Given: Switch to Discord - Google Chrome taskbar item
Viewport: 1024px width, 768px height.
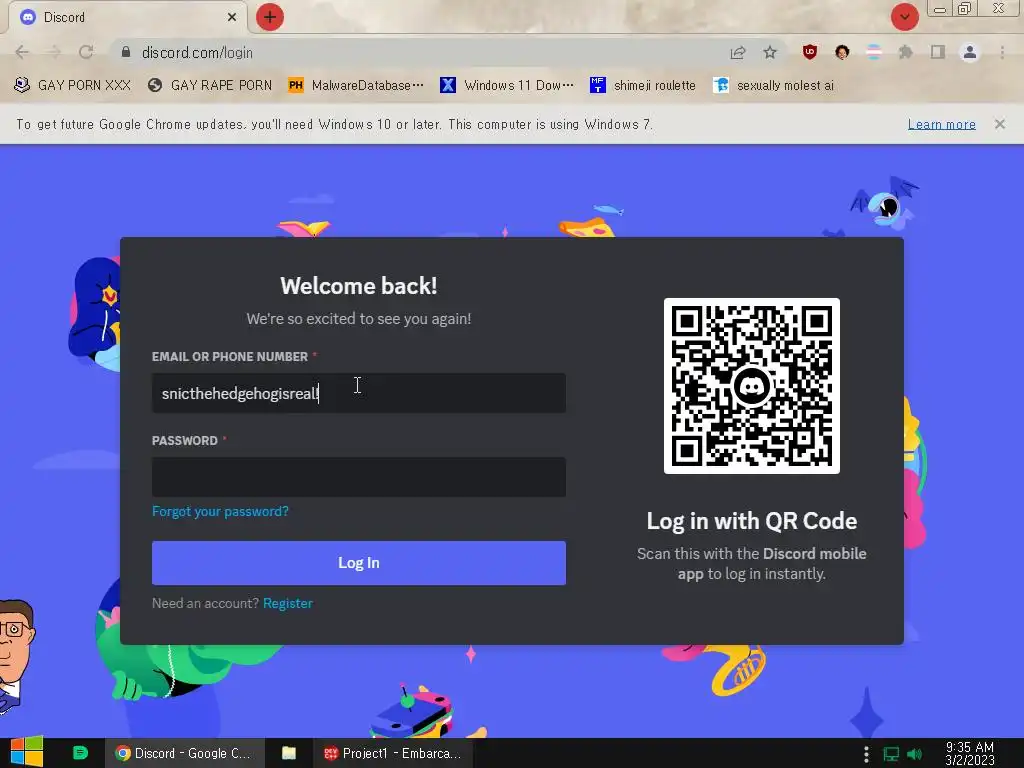Looking at the screenshot, I should (x=185, y=753).
